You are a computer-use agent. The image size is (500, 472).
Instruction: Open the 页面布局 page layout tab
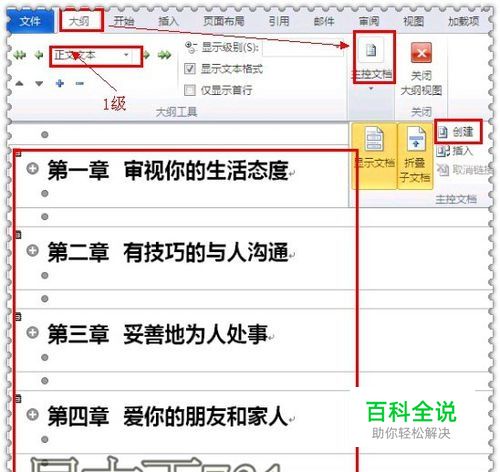224,21
